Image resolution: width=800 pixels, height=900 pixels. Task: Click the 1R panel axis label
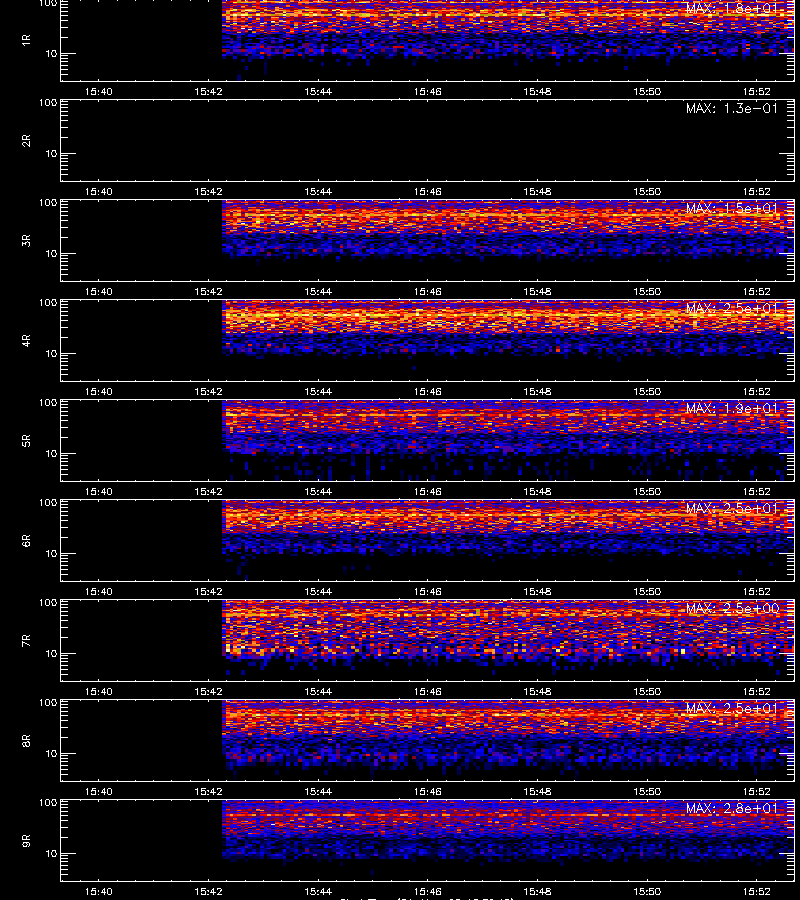coord(26,40)
